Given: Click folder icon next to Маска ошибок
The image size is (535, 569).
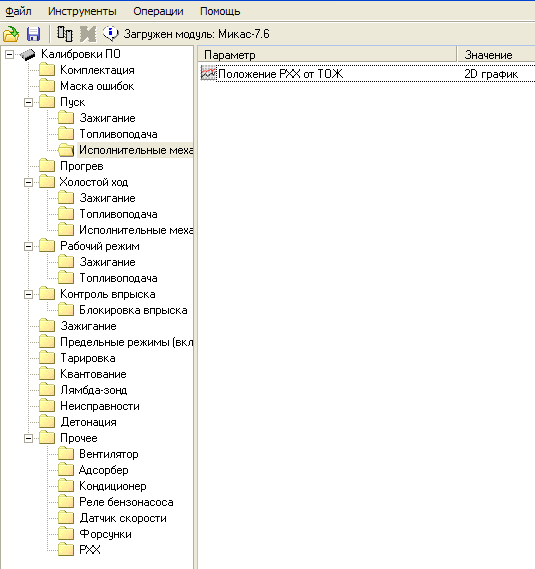Looking at the screenshot, I should click(47, 86).
